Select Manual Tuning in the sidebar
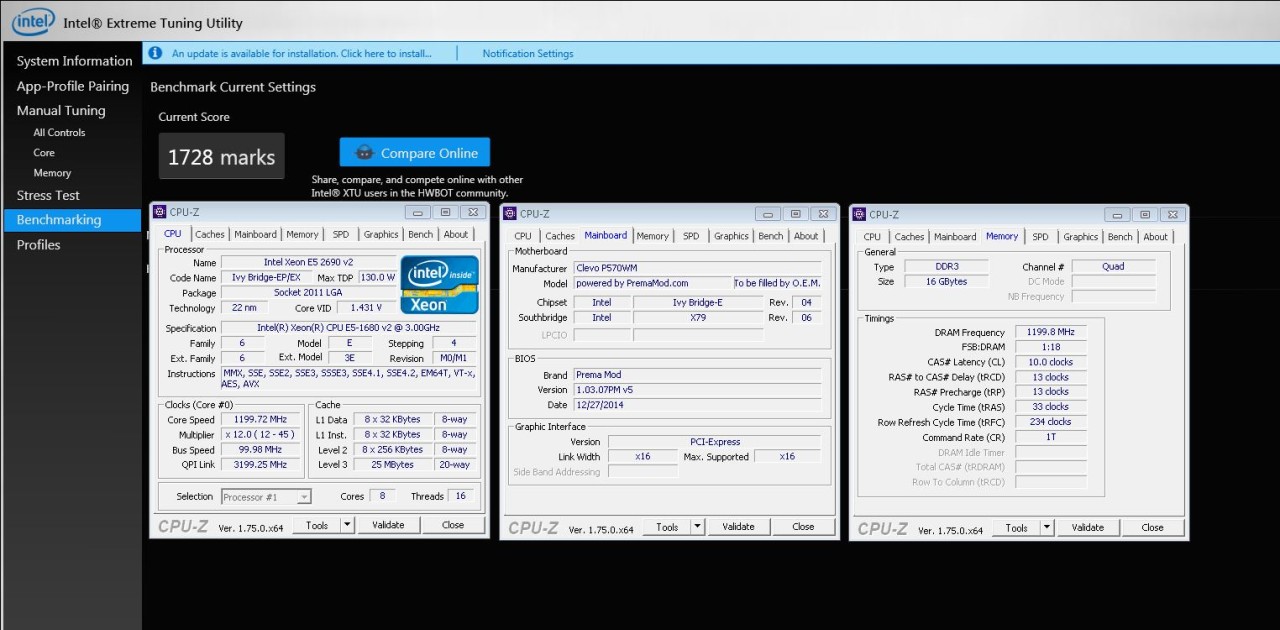This screenshot has width=1280, height=630. [61, 110]
